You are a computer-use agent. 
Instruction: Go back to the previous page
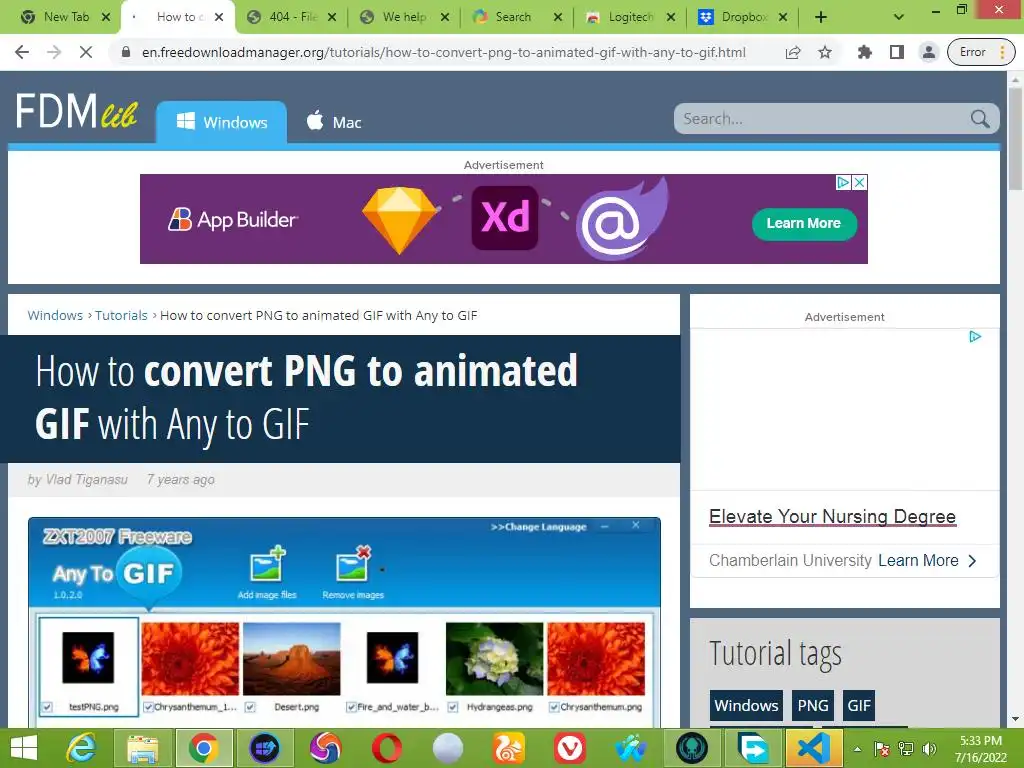click(x=22, y=52)
